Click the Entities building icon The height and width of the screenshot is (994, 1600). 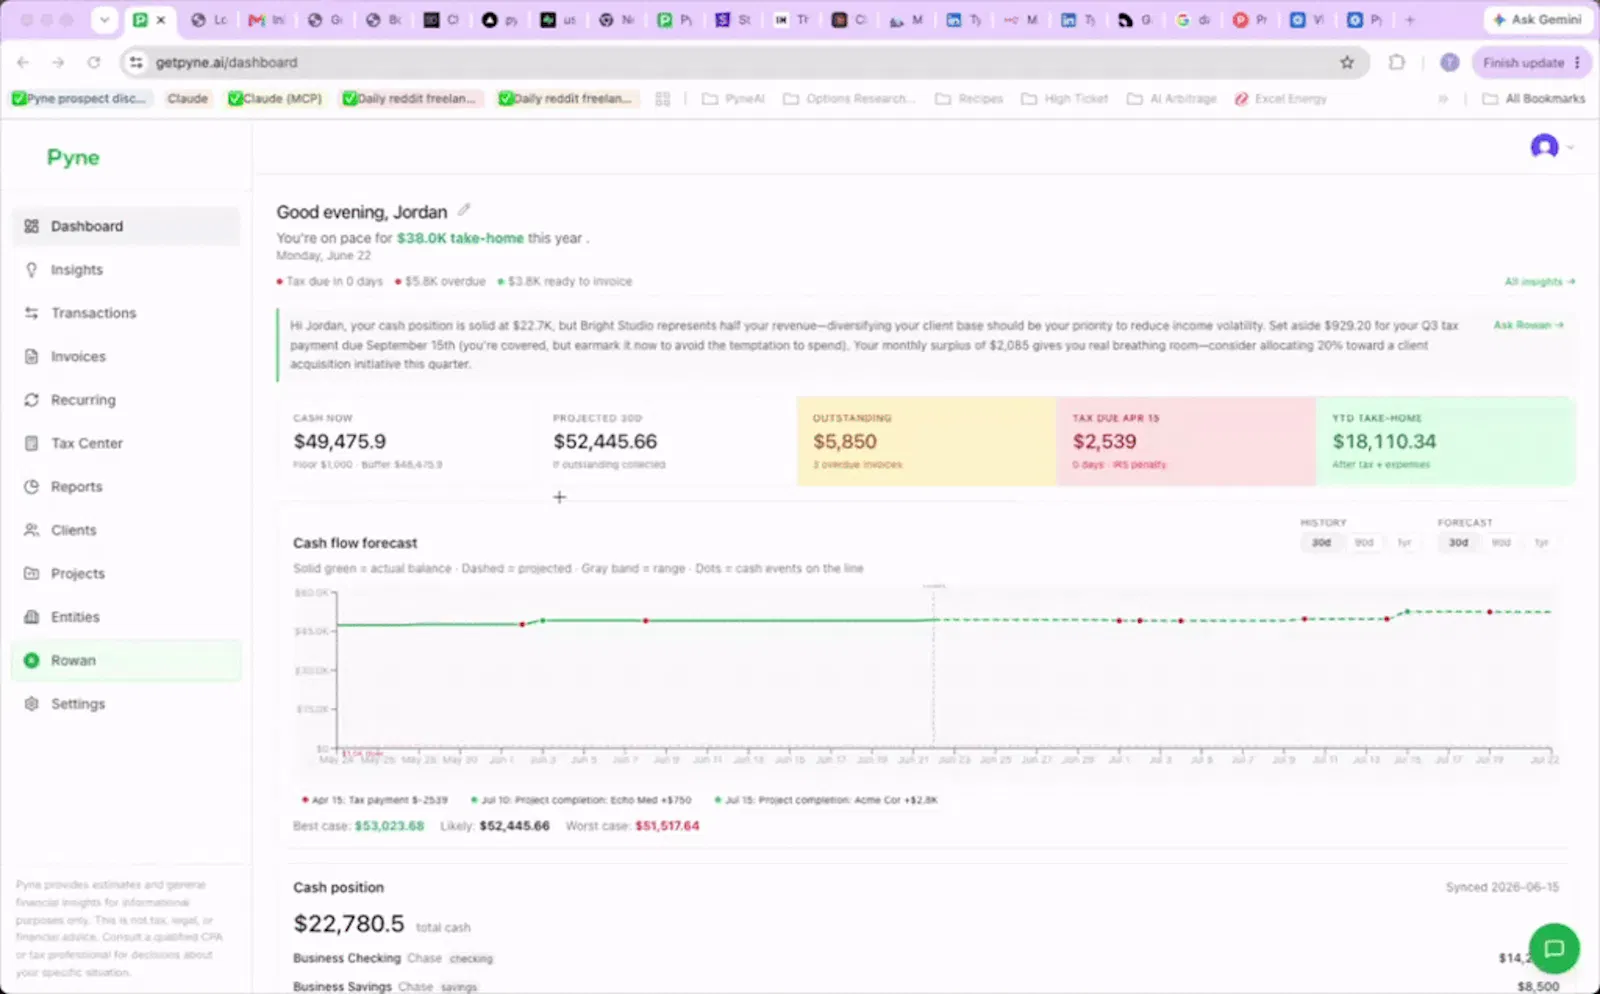click(x=31, y=617)
